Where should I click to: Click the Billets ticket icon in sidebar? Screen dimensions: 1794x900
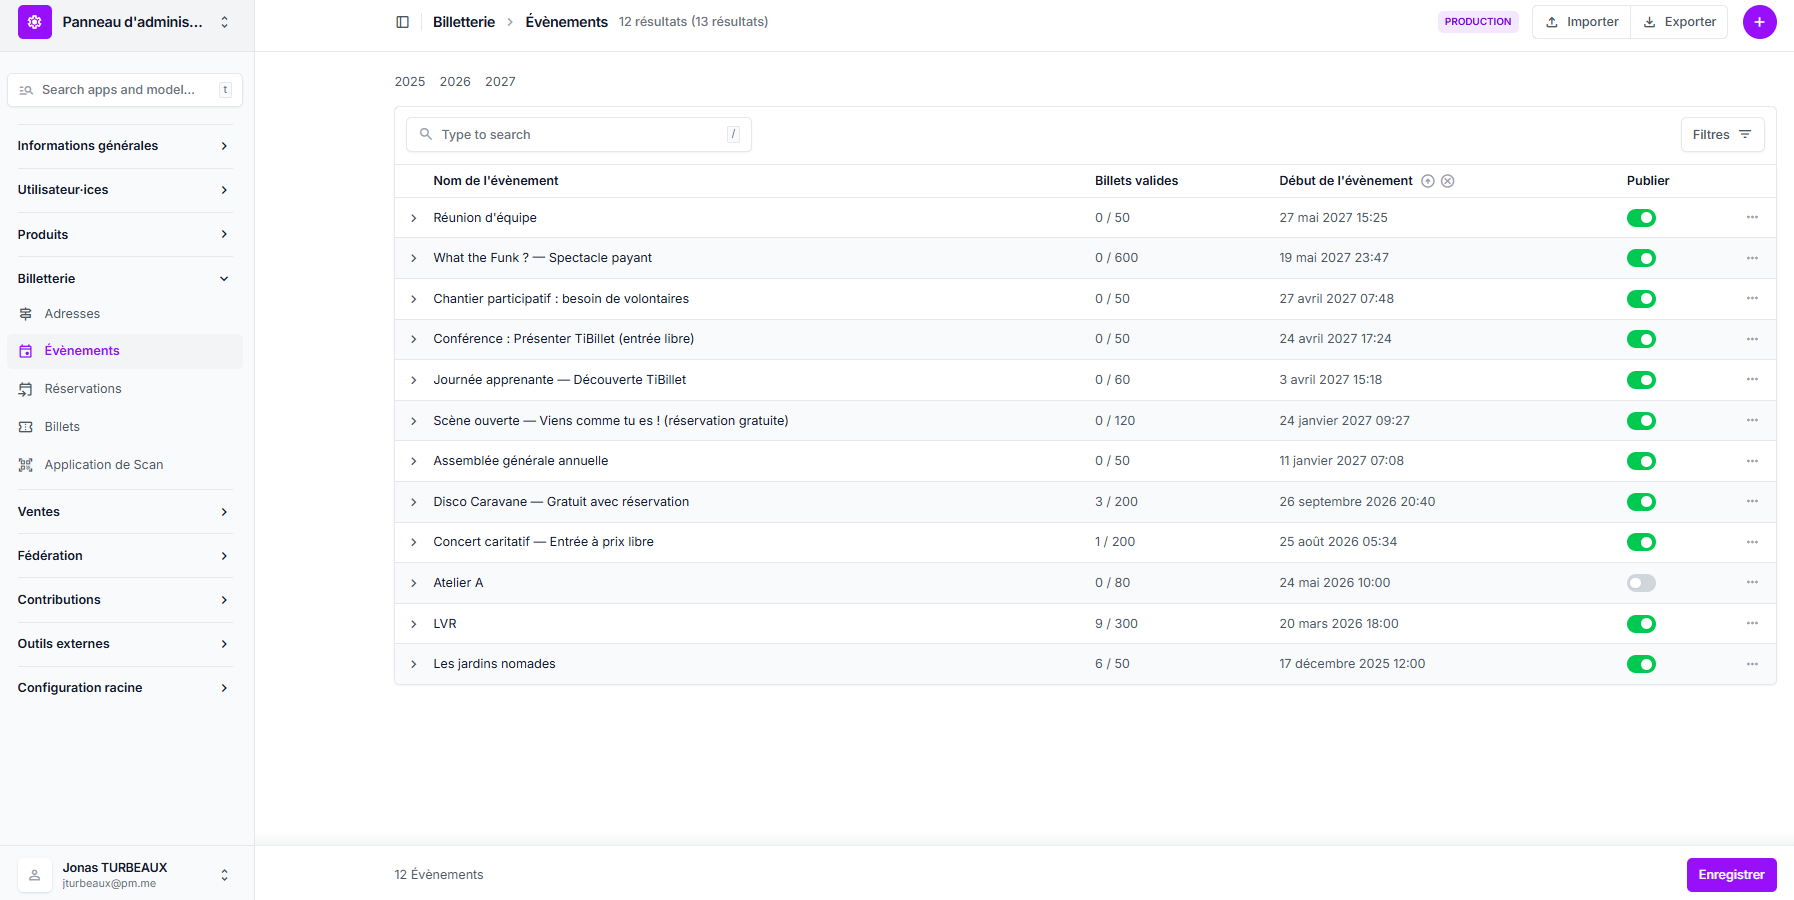[26, 427]
